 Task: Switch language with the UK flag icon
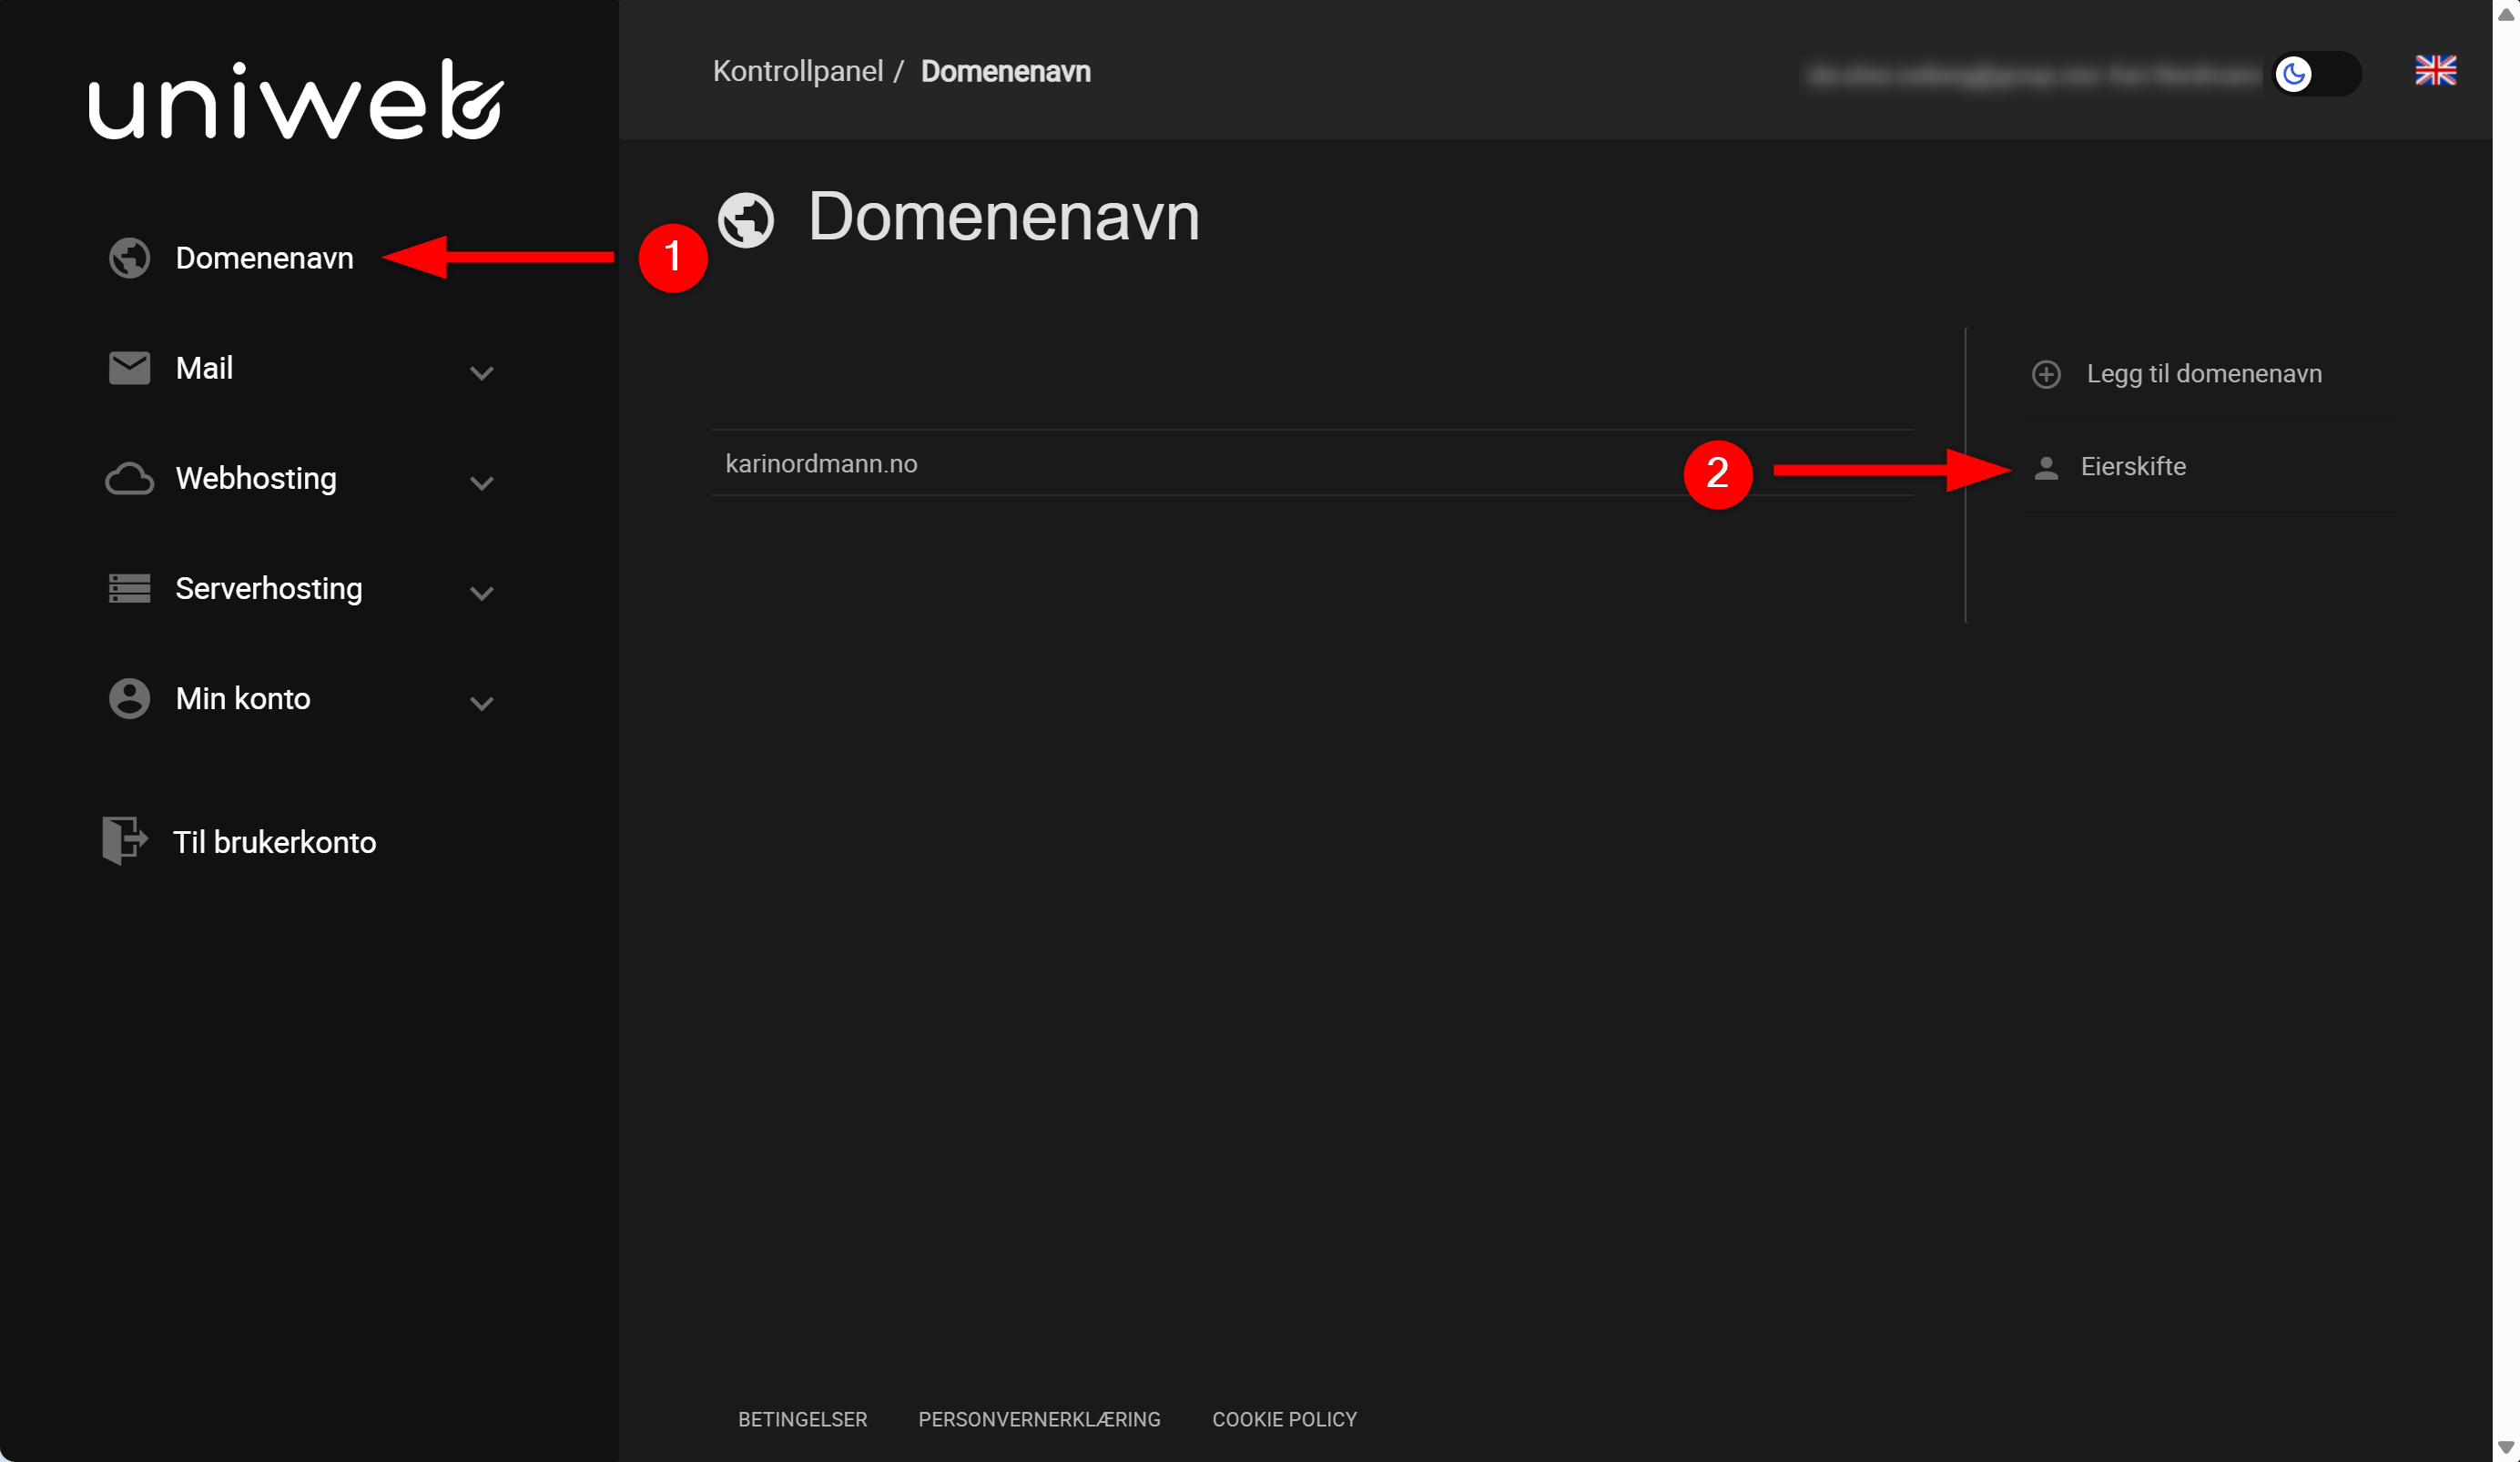pos(2435,70)
